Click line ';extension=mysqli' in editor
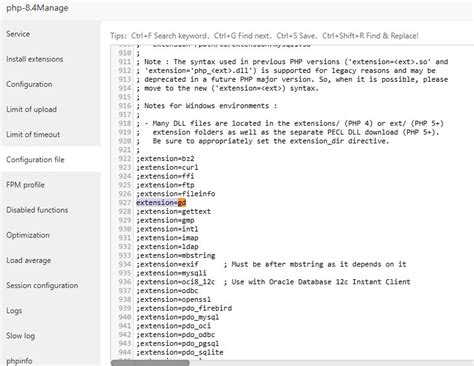 click(171, 273)
